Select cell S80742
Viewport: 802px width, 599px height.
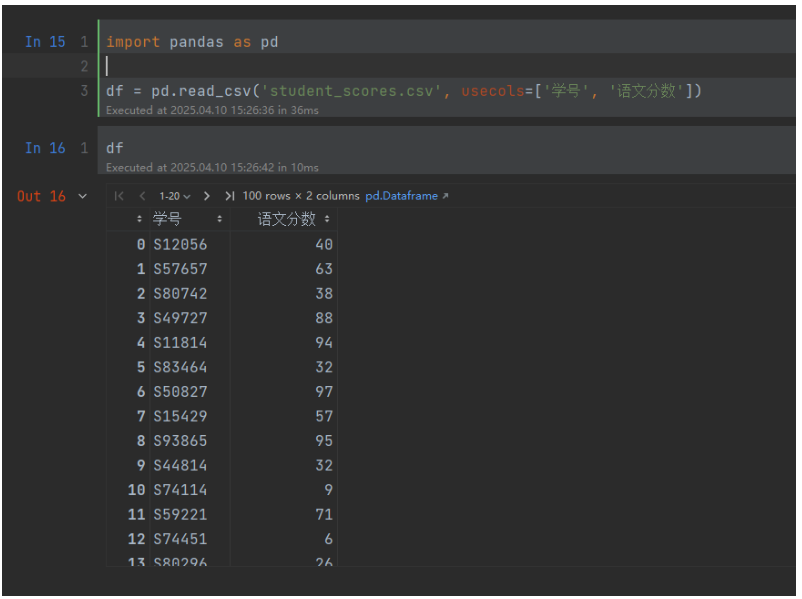tap(180, 294)
